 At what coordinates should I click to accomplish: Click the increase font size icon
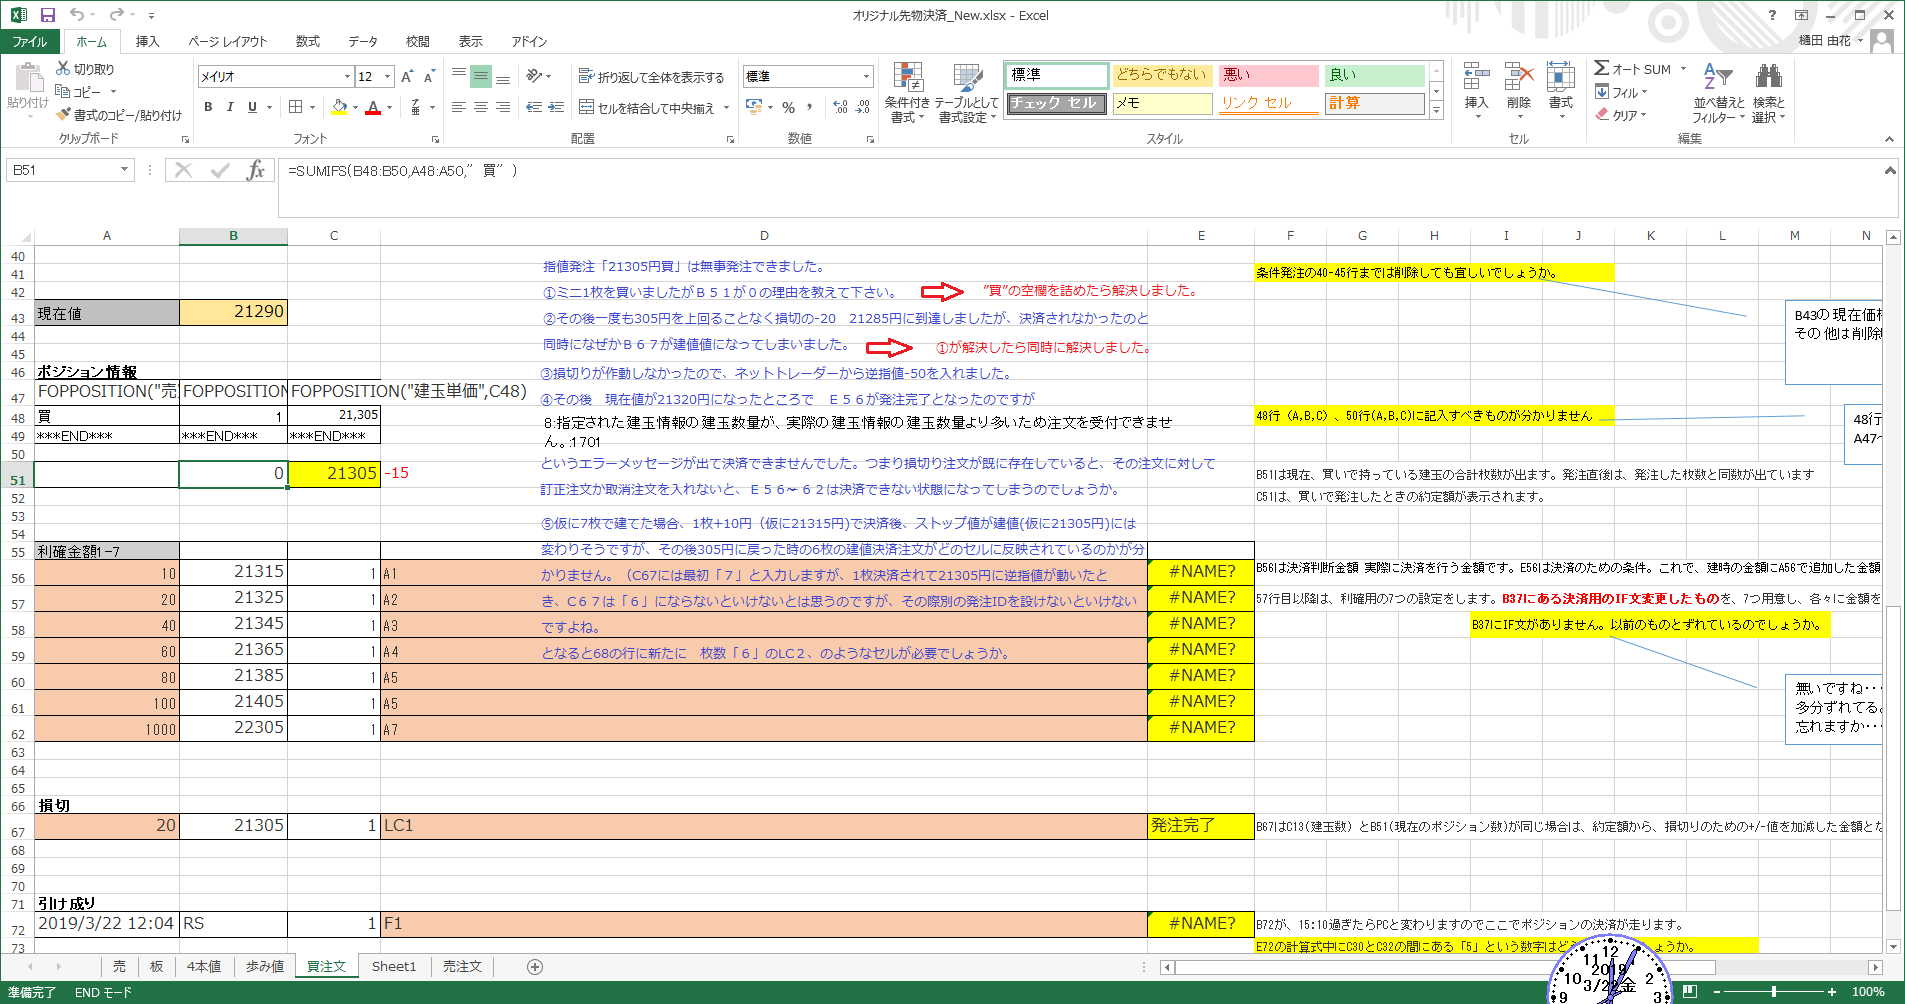coord(407,77)
